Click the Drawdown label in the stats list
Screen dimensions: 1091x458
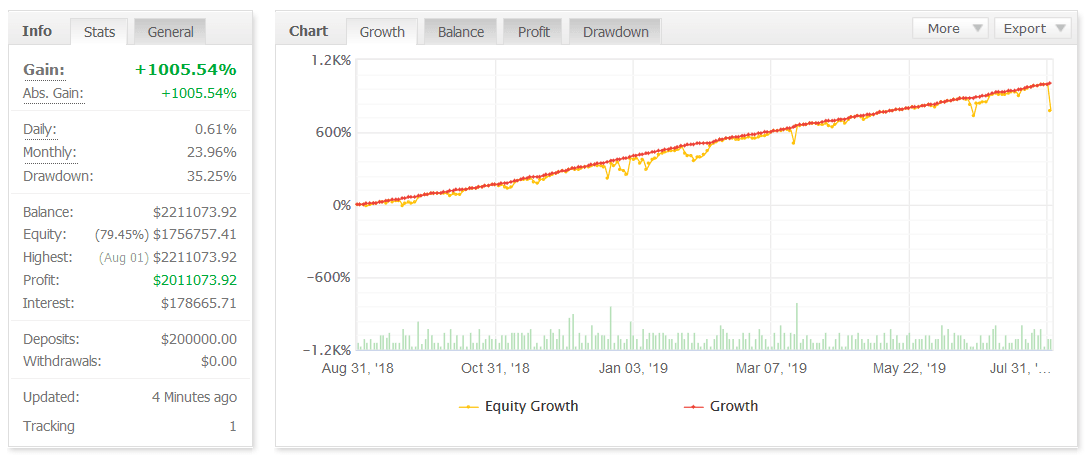point(58,176)
